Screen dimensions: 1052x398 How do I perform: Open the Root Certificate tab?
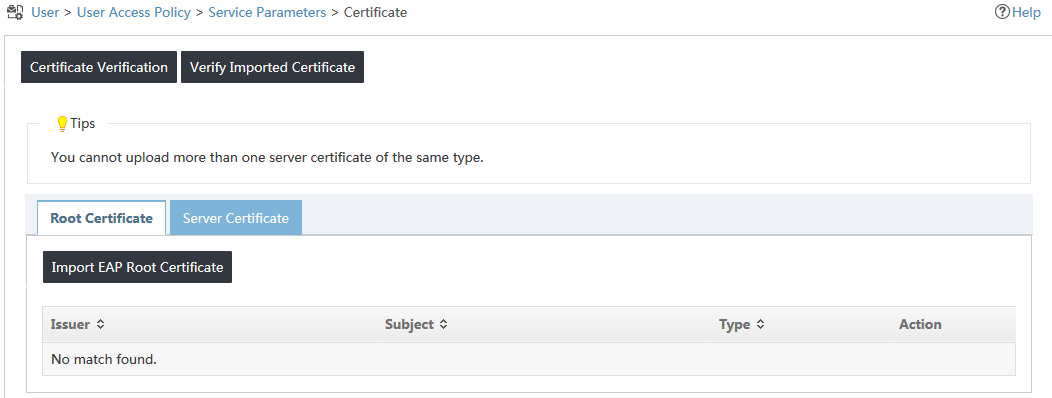[x=101, y=218]
